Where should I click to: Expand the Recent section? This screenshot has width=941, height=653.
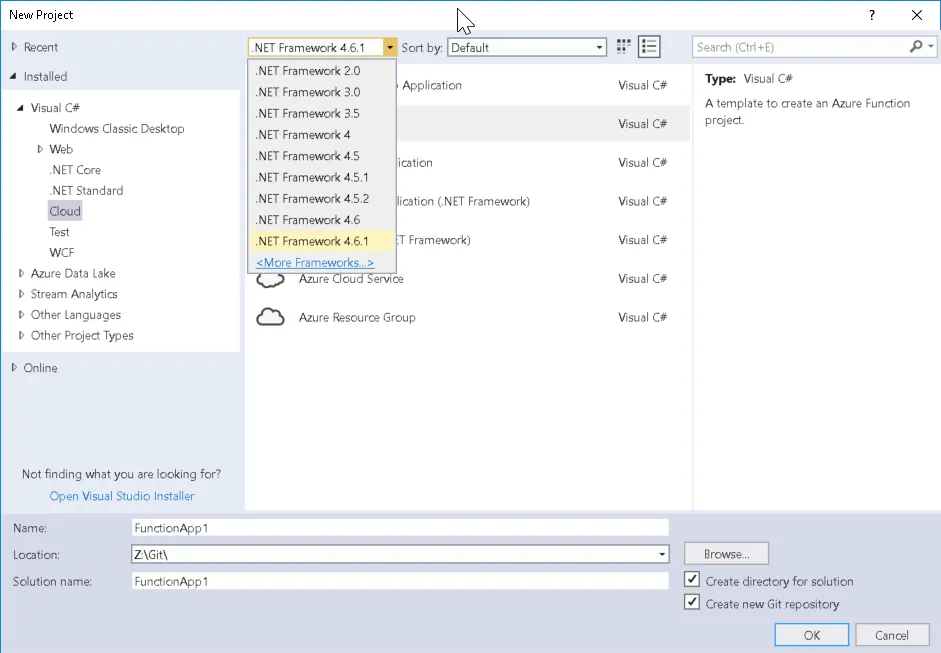pyautogui.click(x=14, y=47)
